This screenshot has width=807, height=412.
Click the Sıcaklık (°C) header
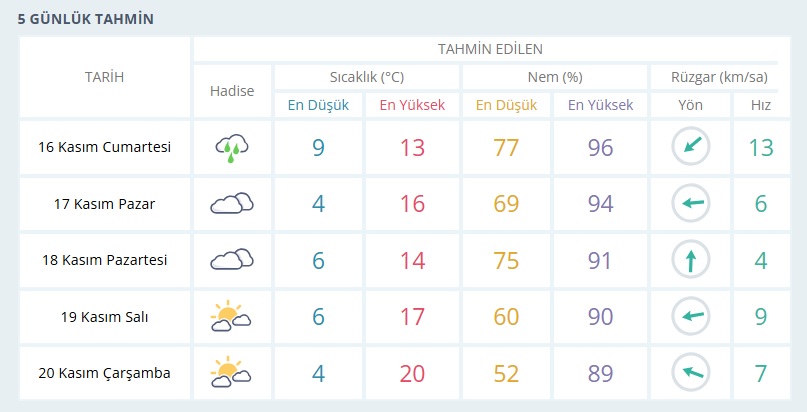point(366,77)
